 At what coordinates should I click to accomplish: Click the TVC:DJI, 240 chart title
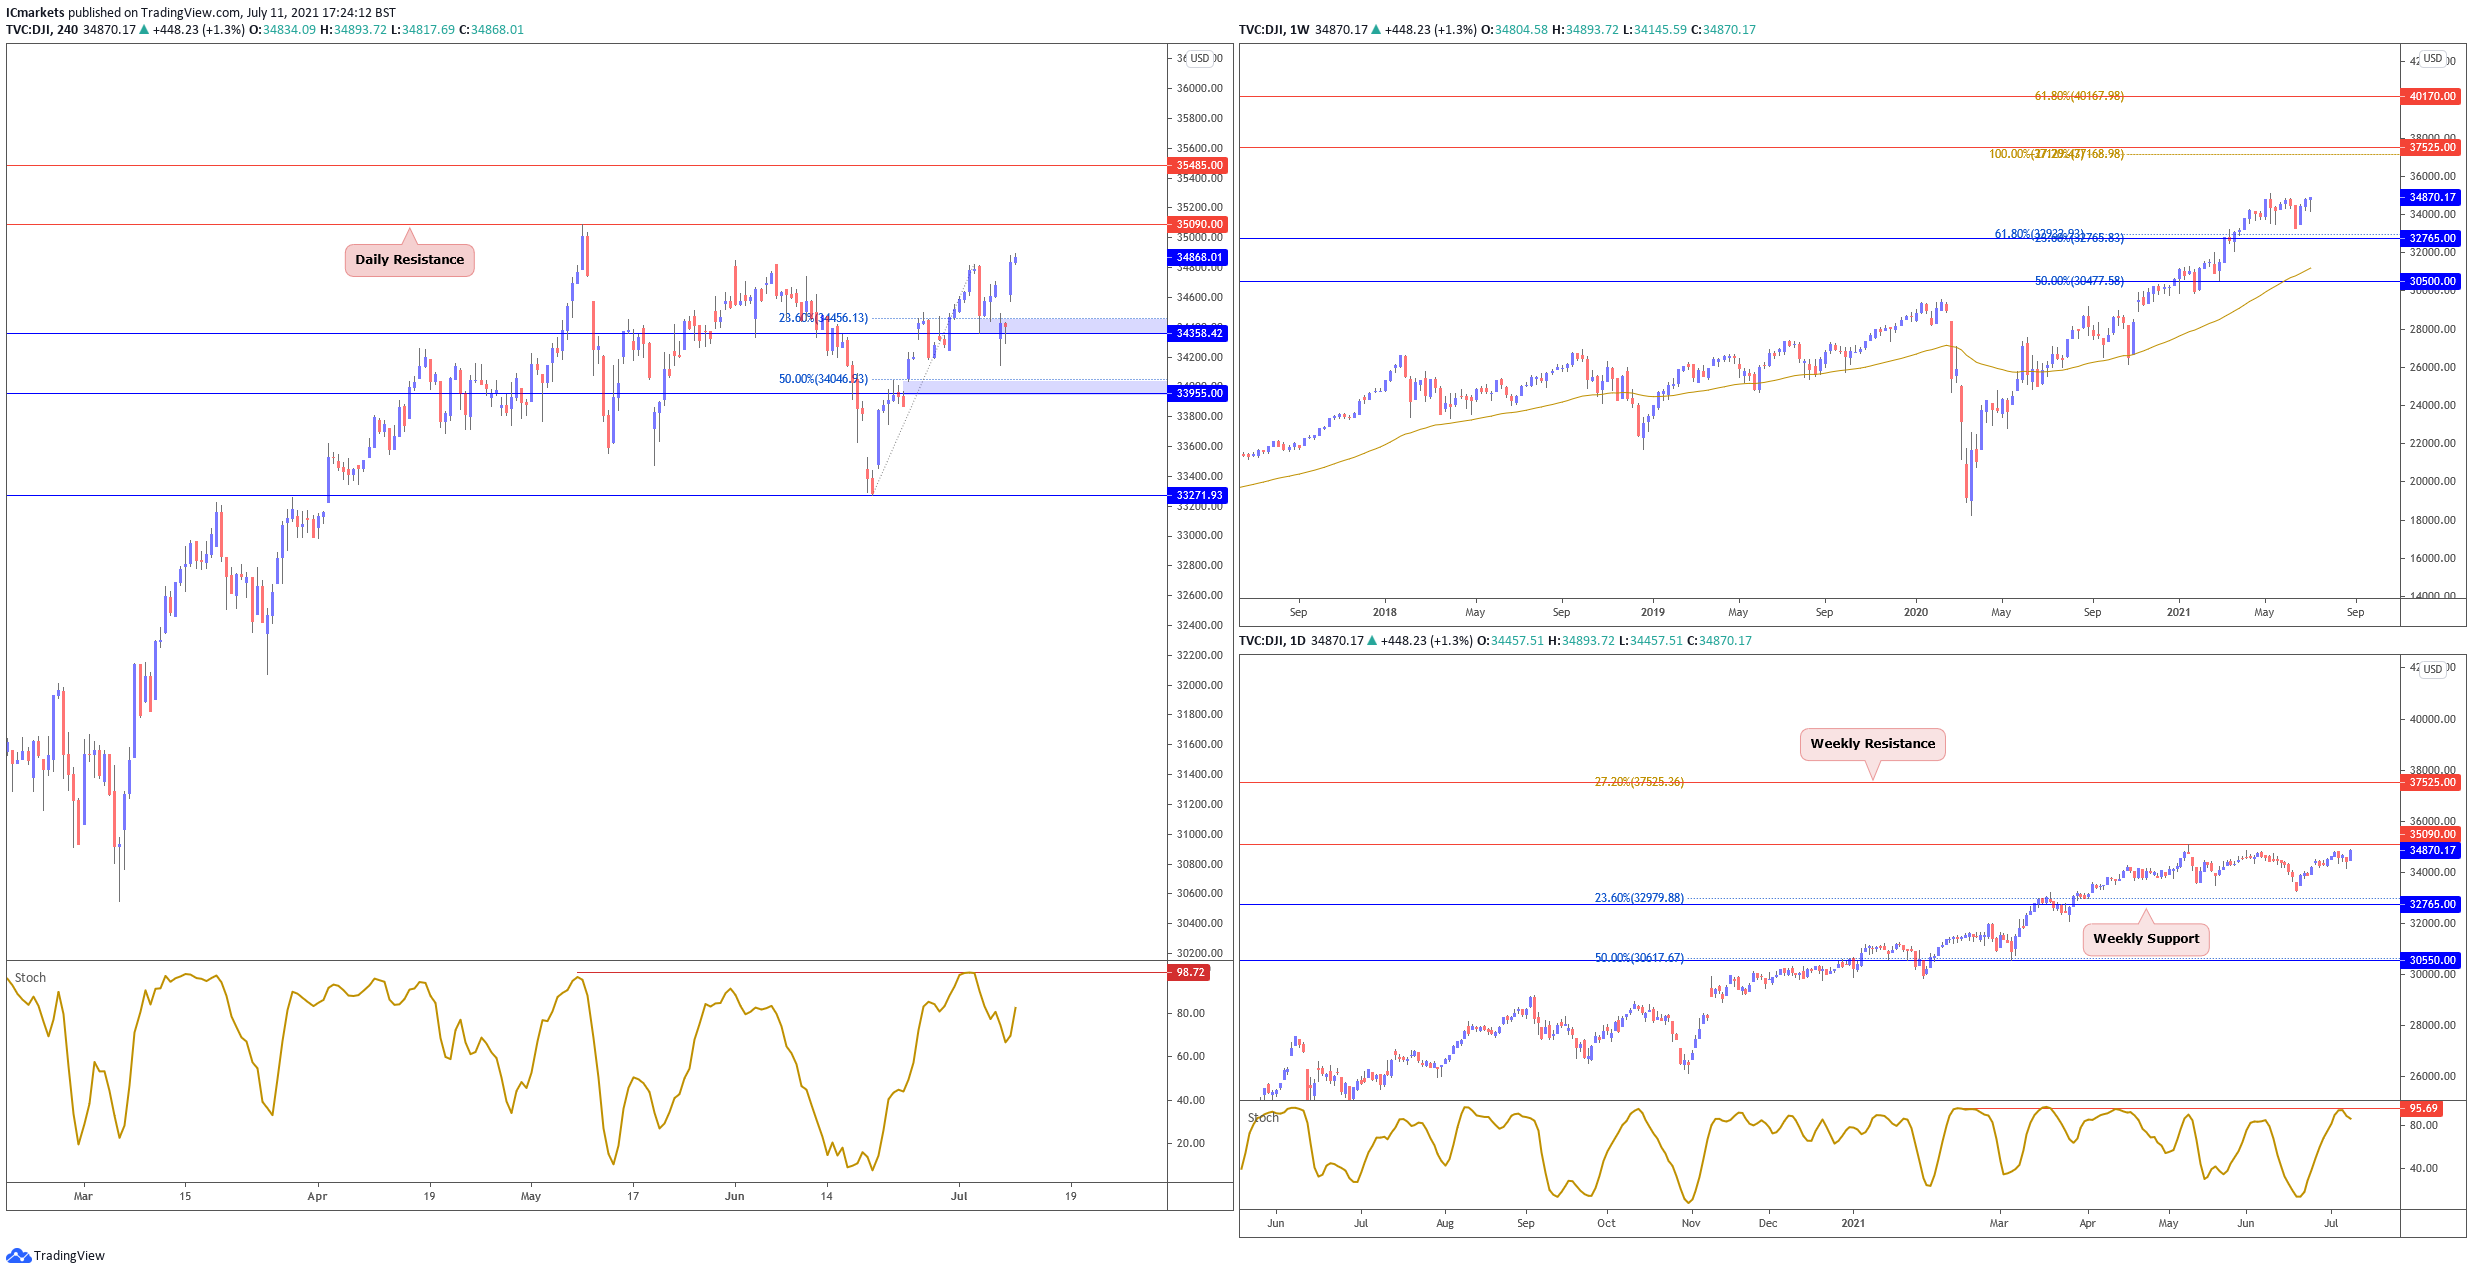(42, 30)
